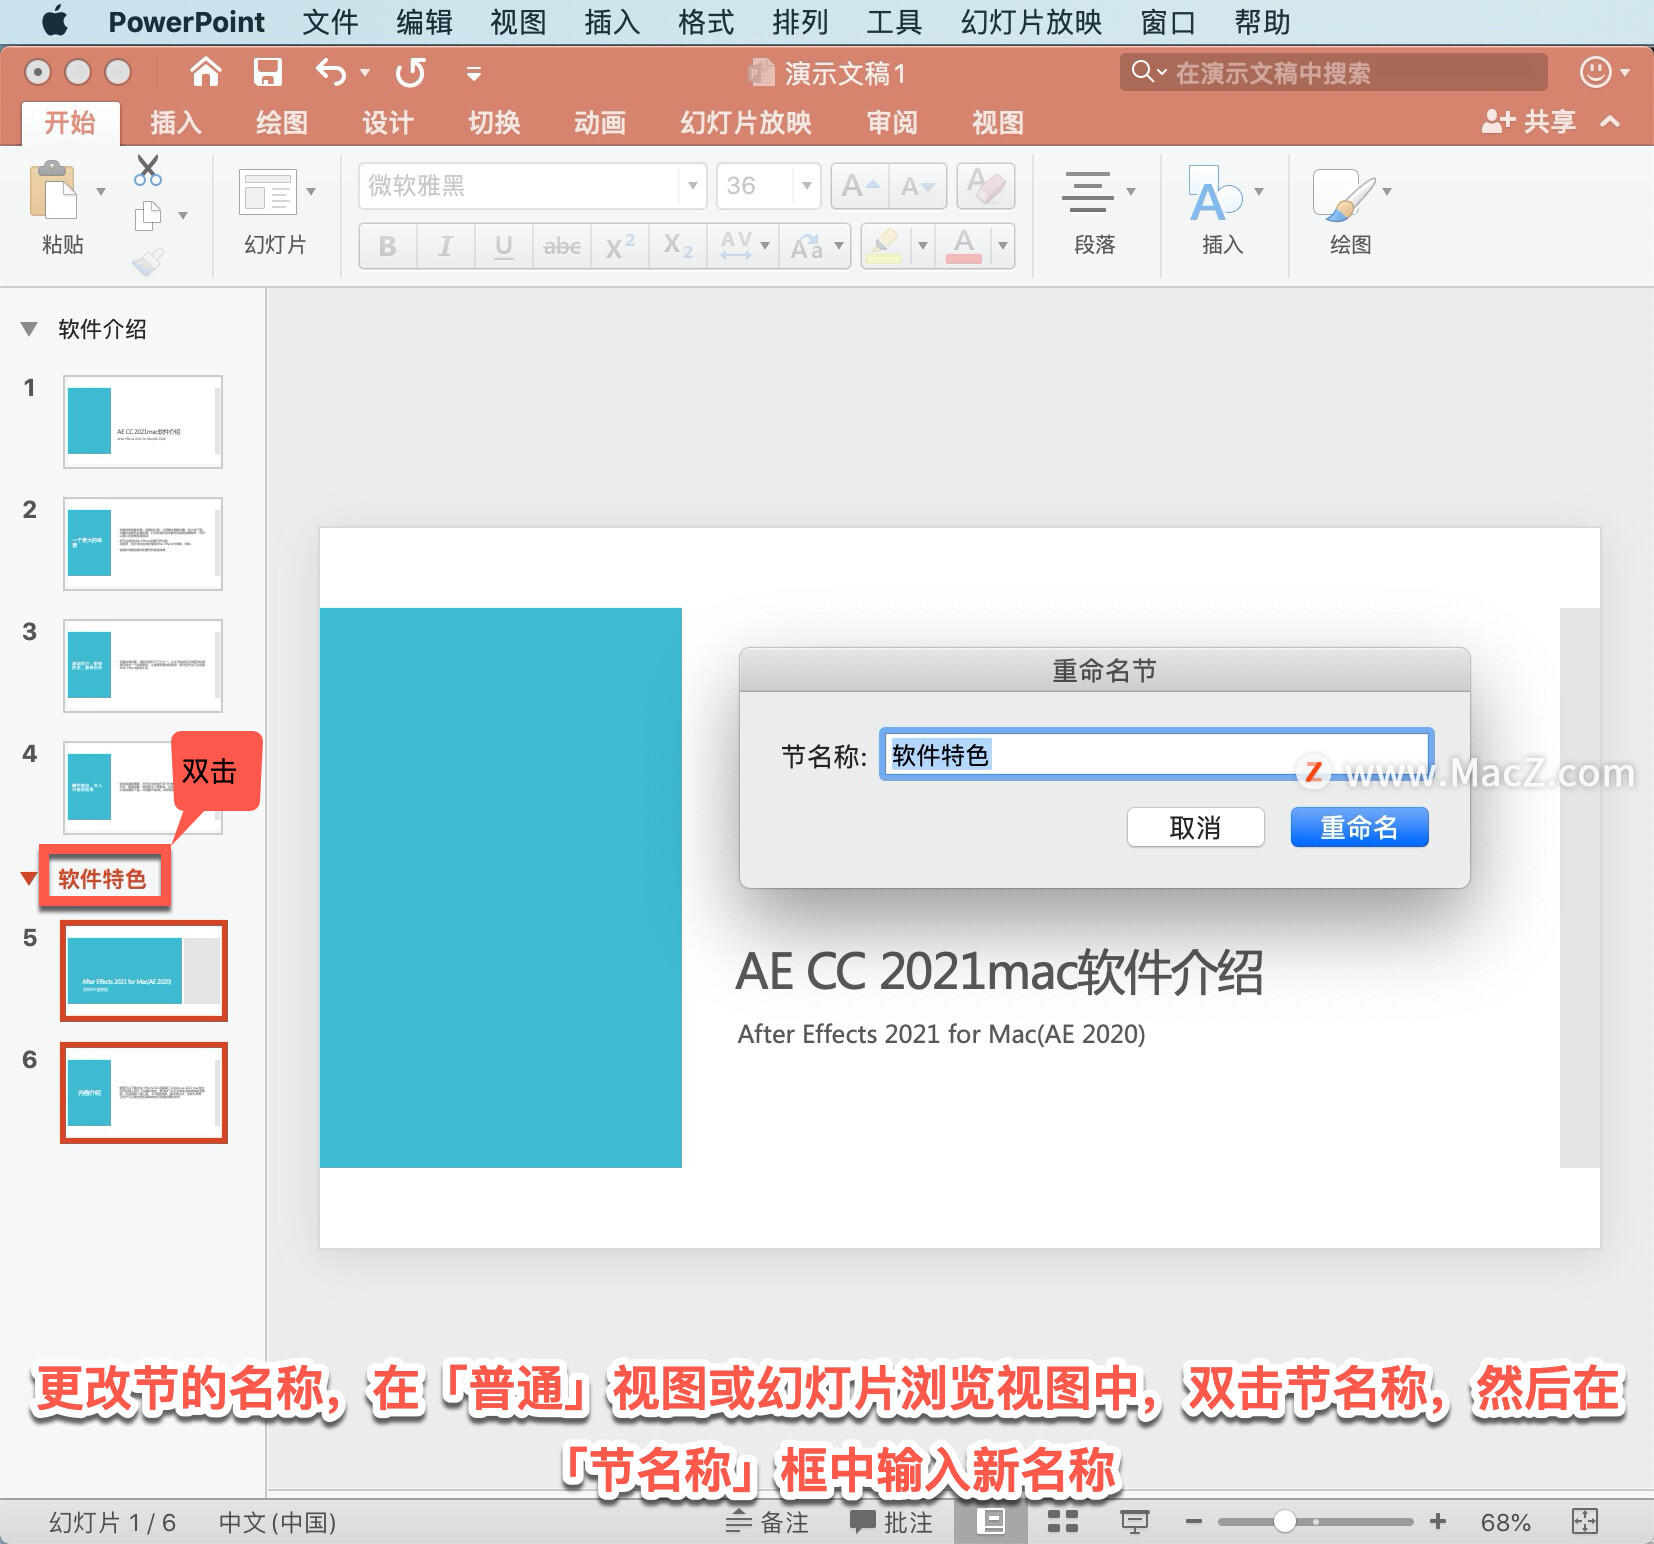Decrease the font size
1654x1544 pixels.
coord(918,186)
